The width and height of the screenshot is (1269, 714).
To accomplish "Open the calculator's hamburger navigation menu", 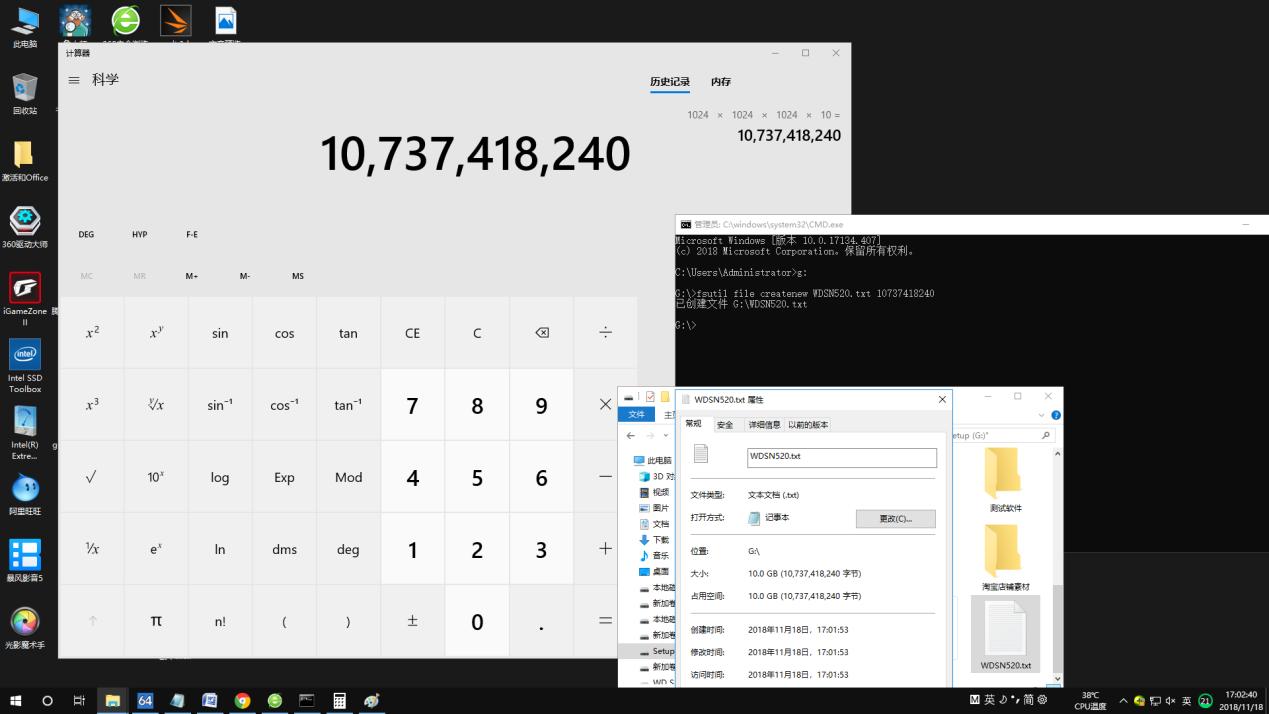I will [x=73, y=80].
